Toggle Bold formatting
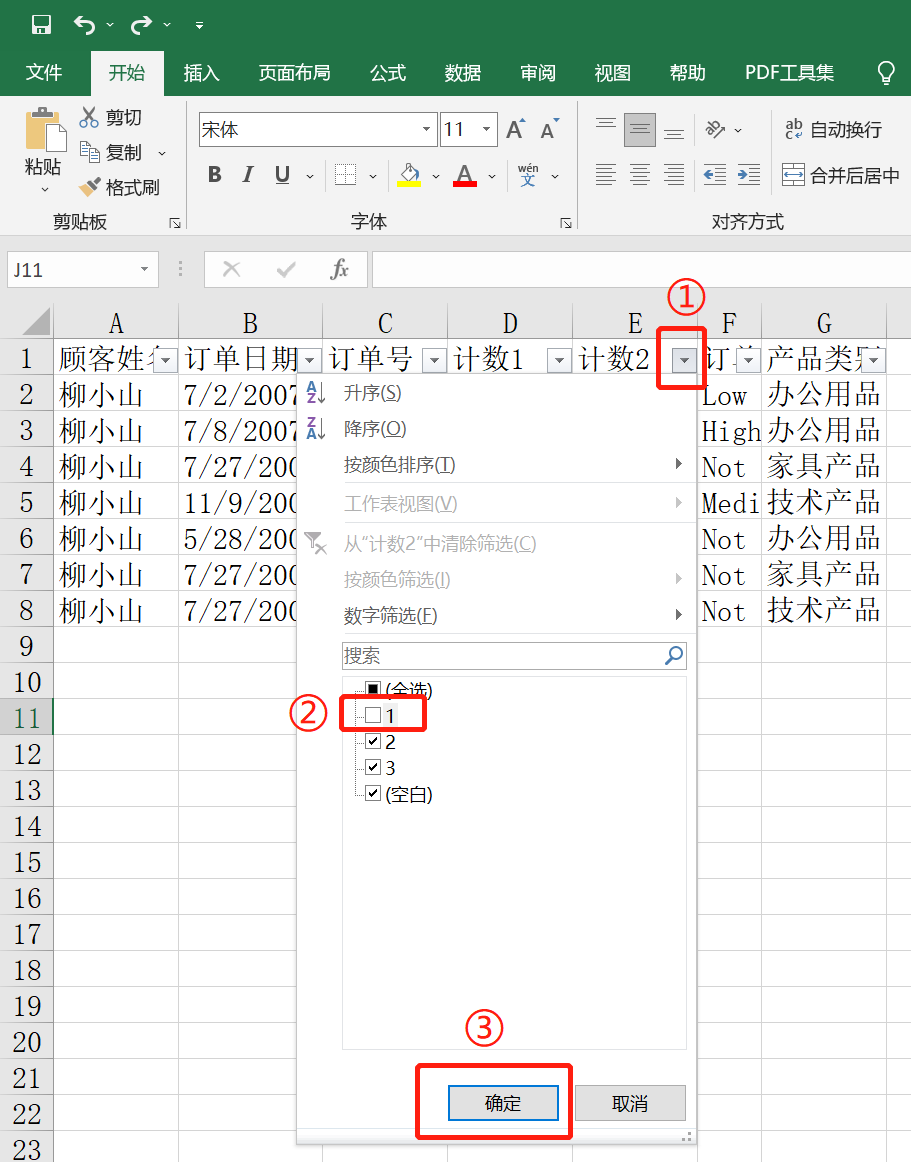The width and height of the screenshot is (911, 1162). click(215, 175)
